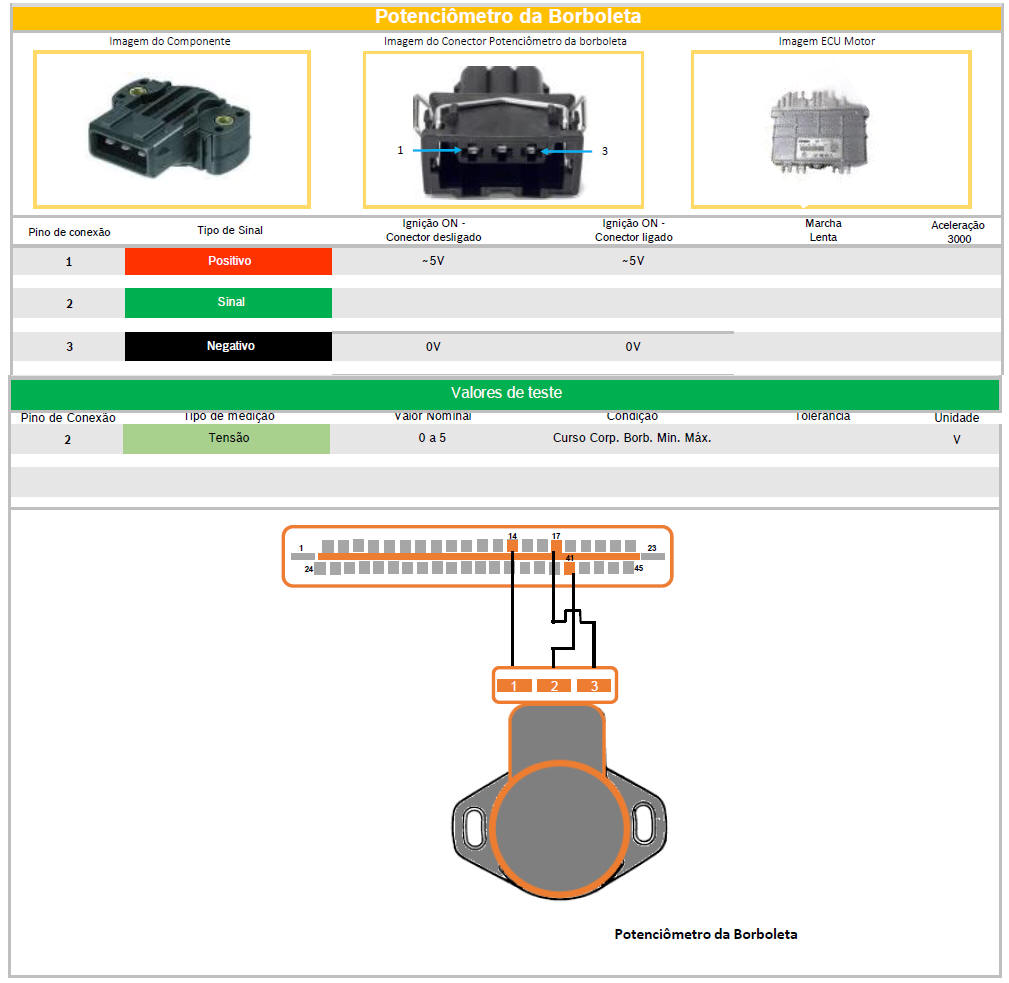
Task: Select the green Sinal signal cell
Action: pyautogui.click(x=228, y=302)
